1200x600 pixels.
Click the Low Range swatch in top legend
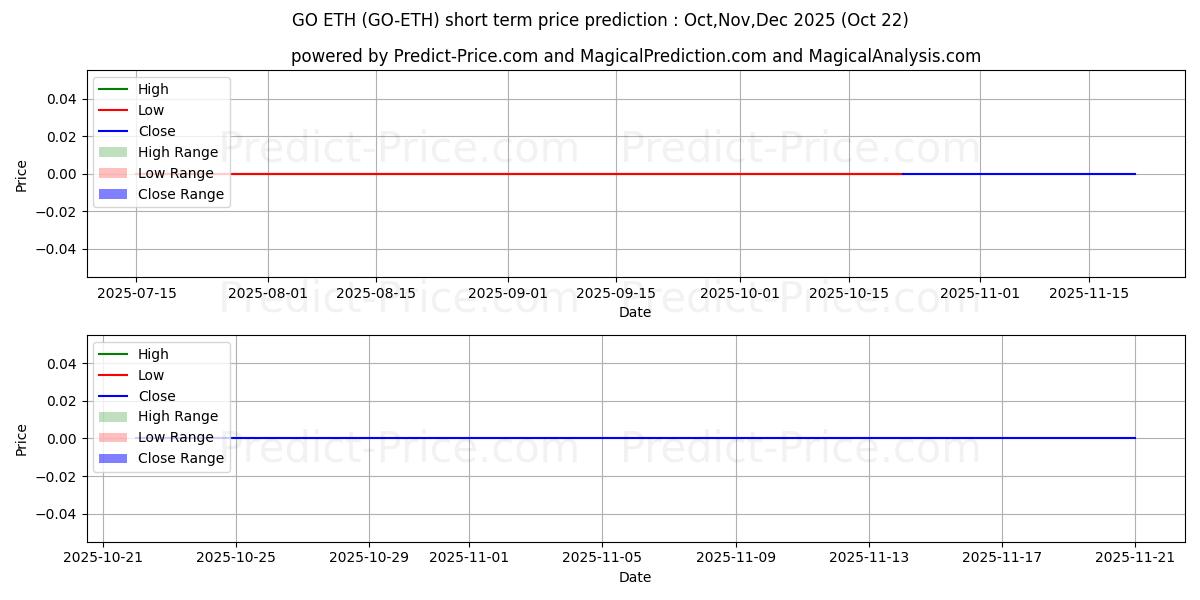[113, 173]
